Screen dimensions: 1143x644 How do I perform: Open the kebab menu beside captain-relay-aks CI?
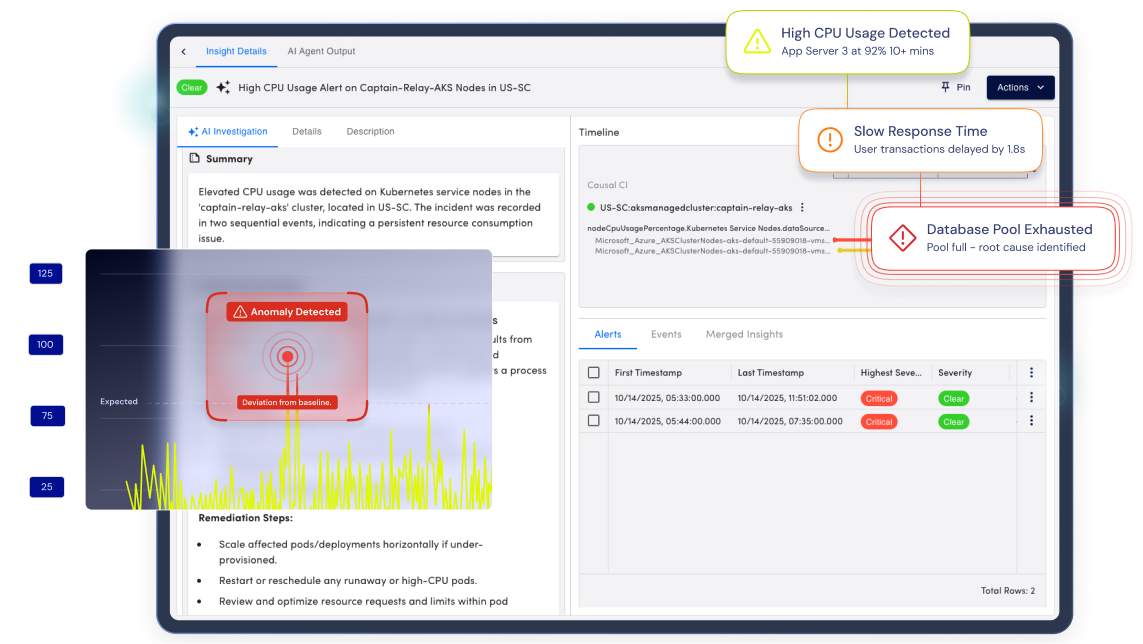click(802, 208)
